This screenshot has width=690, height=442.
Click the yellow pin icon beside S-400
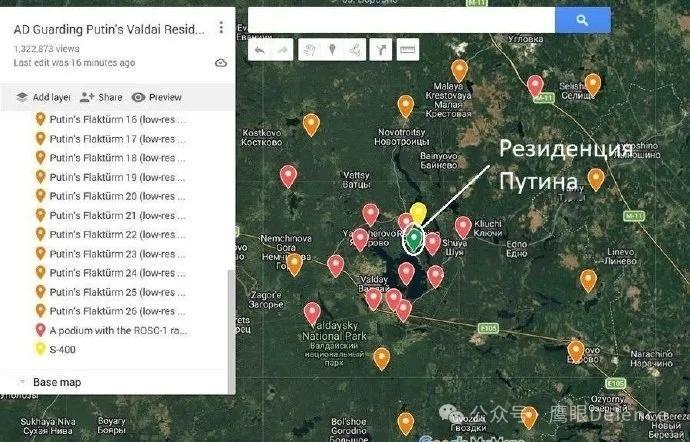(40, 349)
